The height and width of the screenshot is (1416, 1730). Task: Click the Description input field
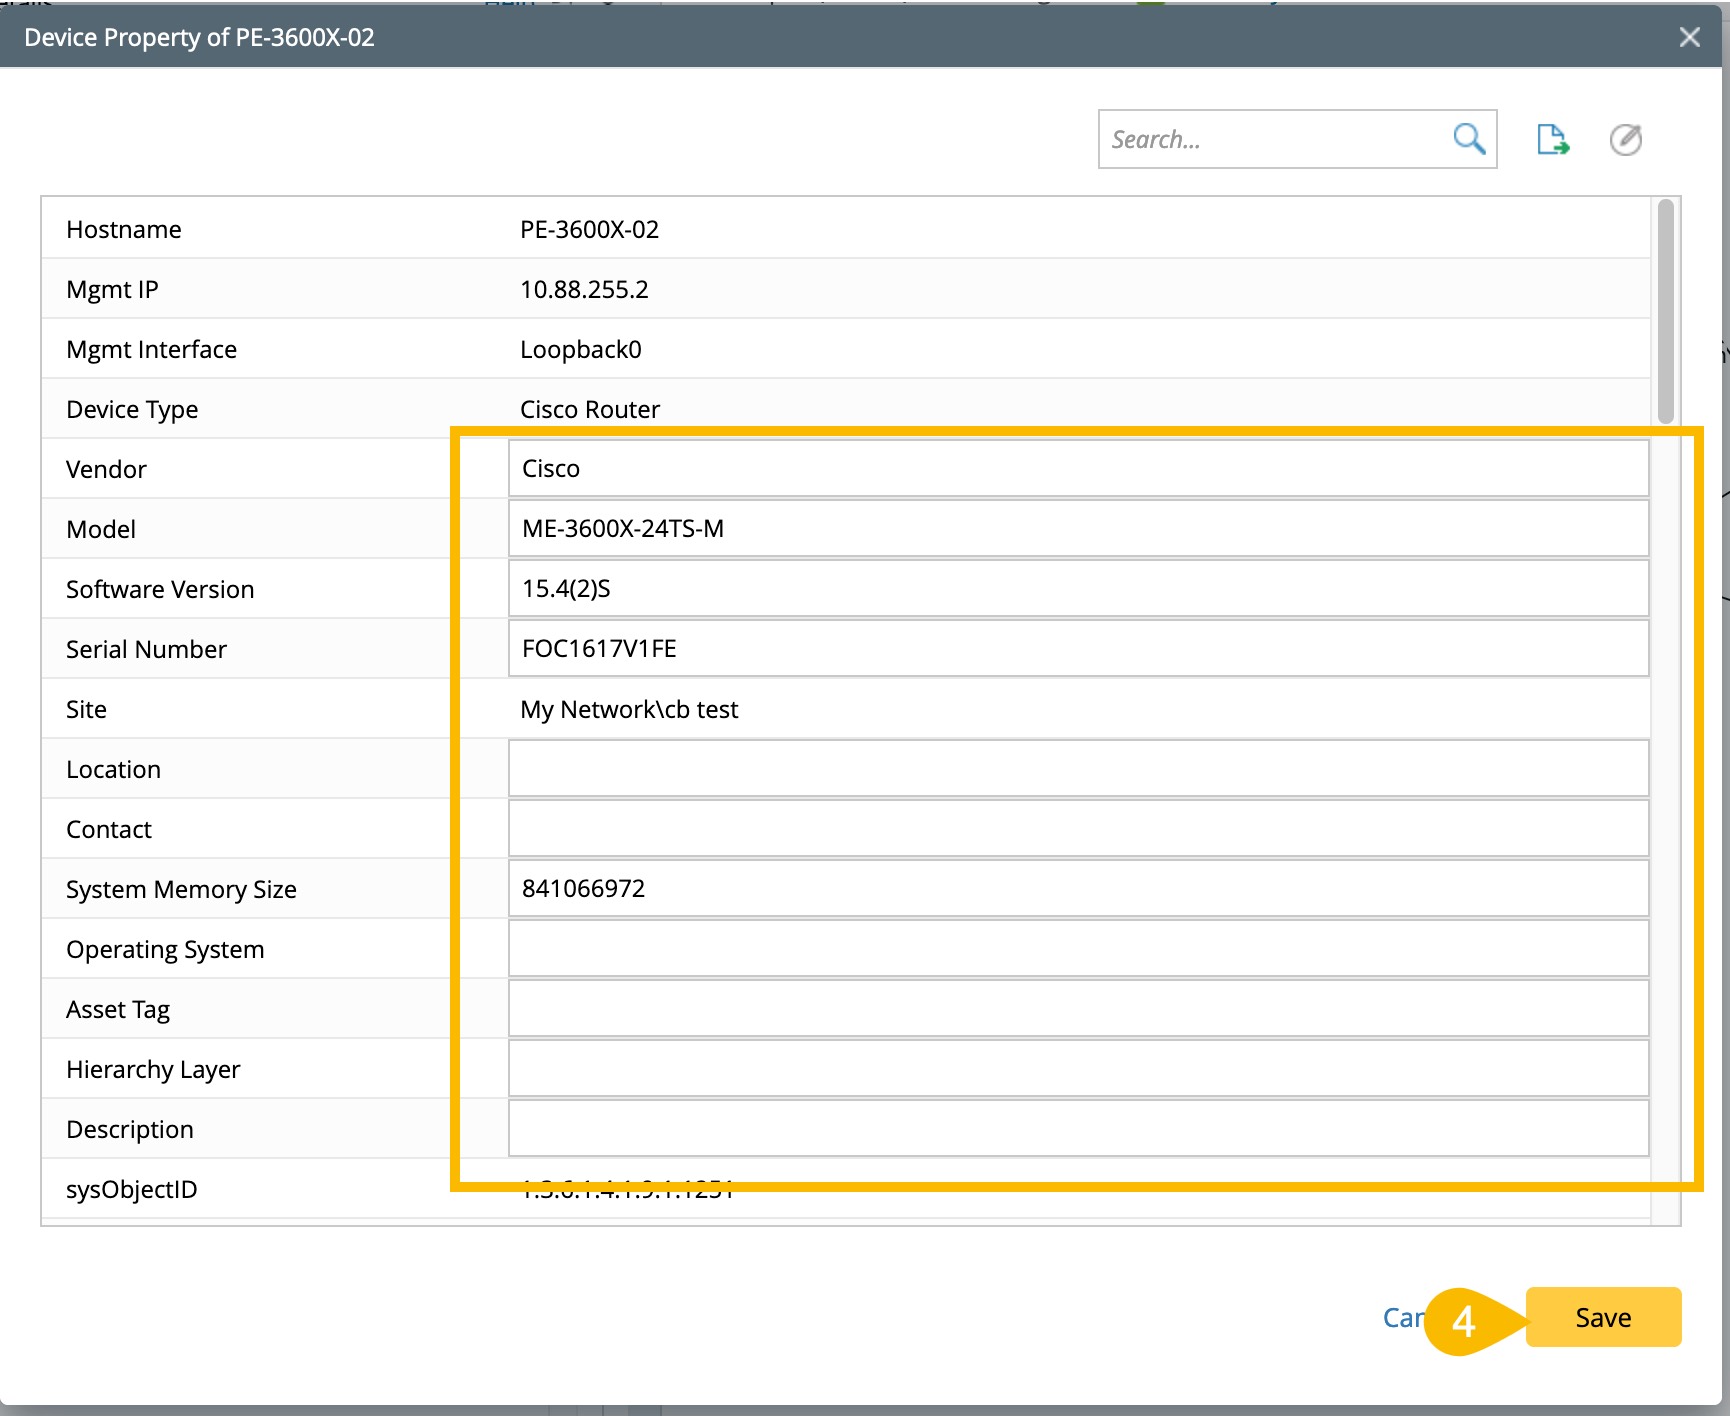1077,1129
